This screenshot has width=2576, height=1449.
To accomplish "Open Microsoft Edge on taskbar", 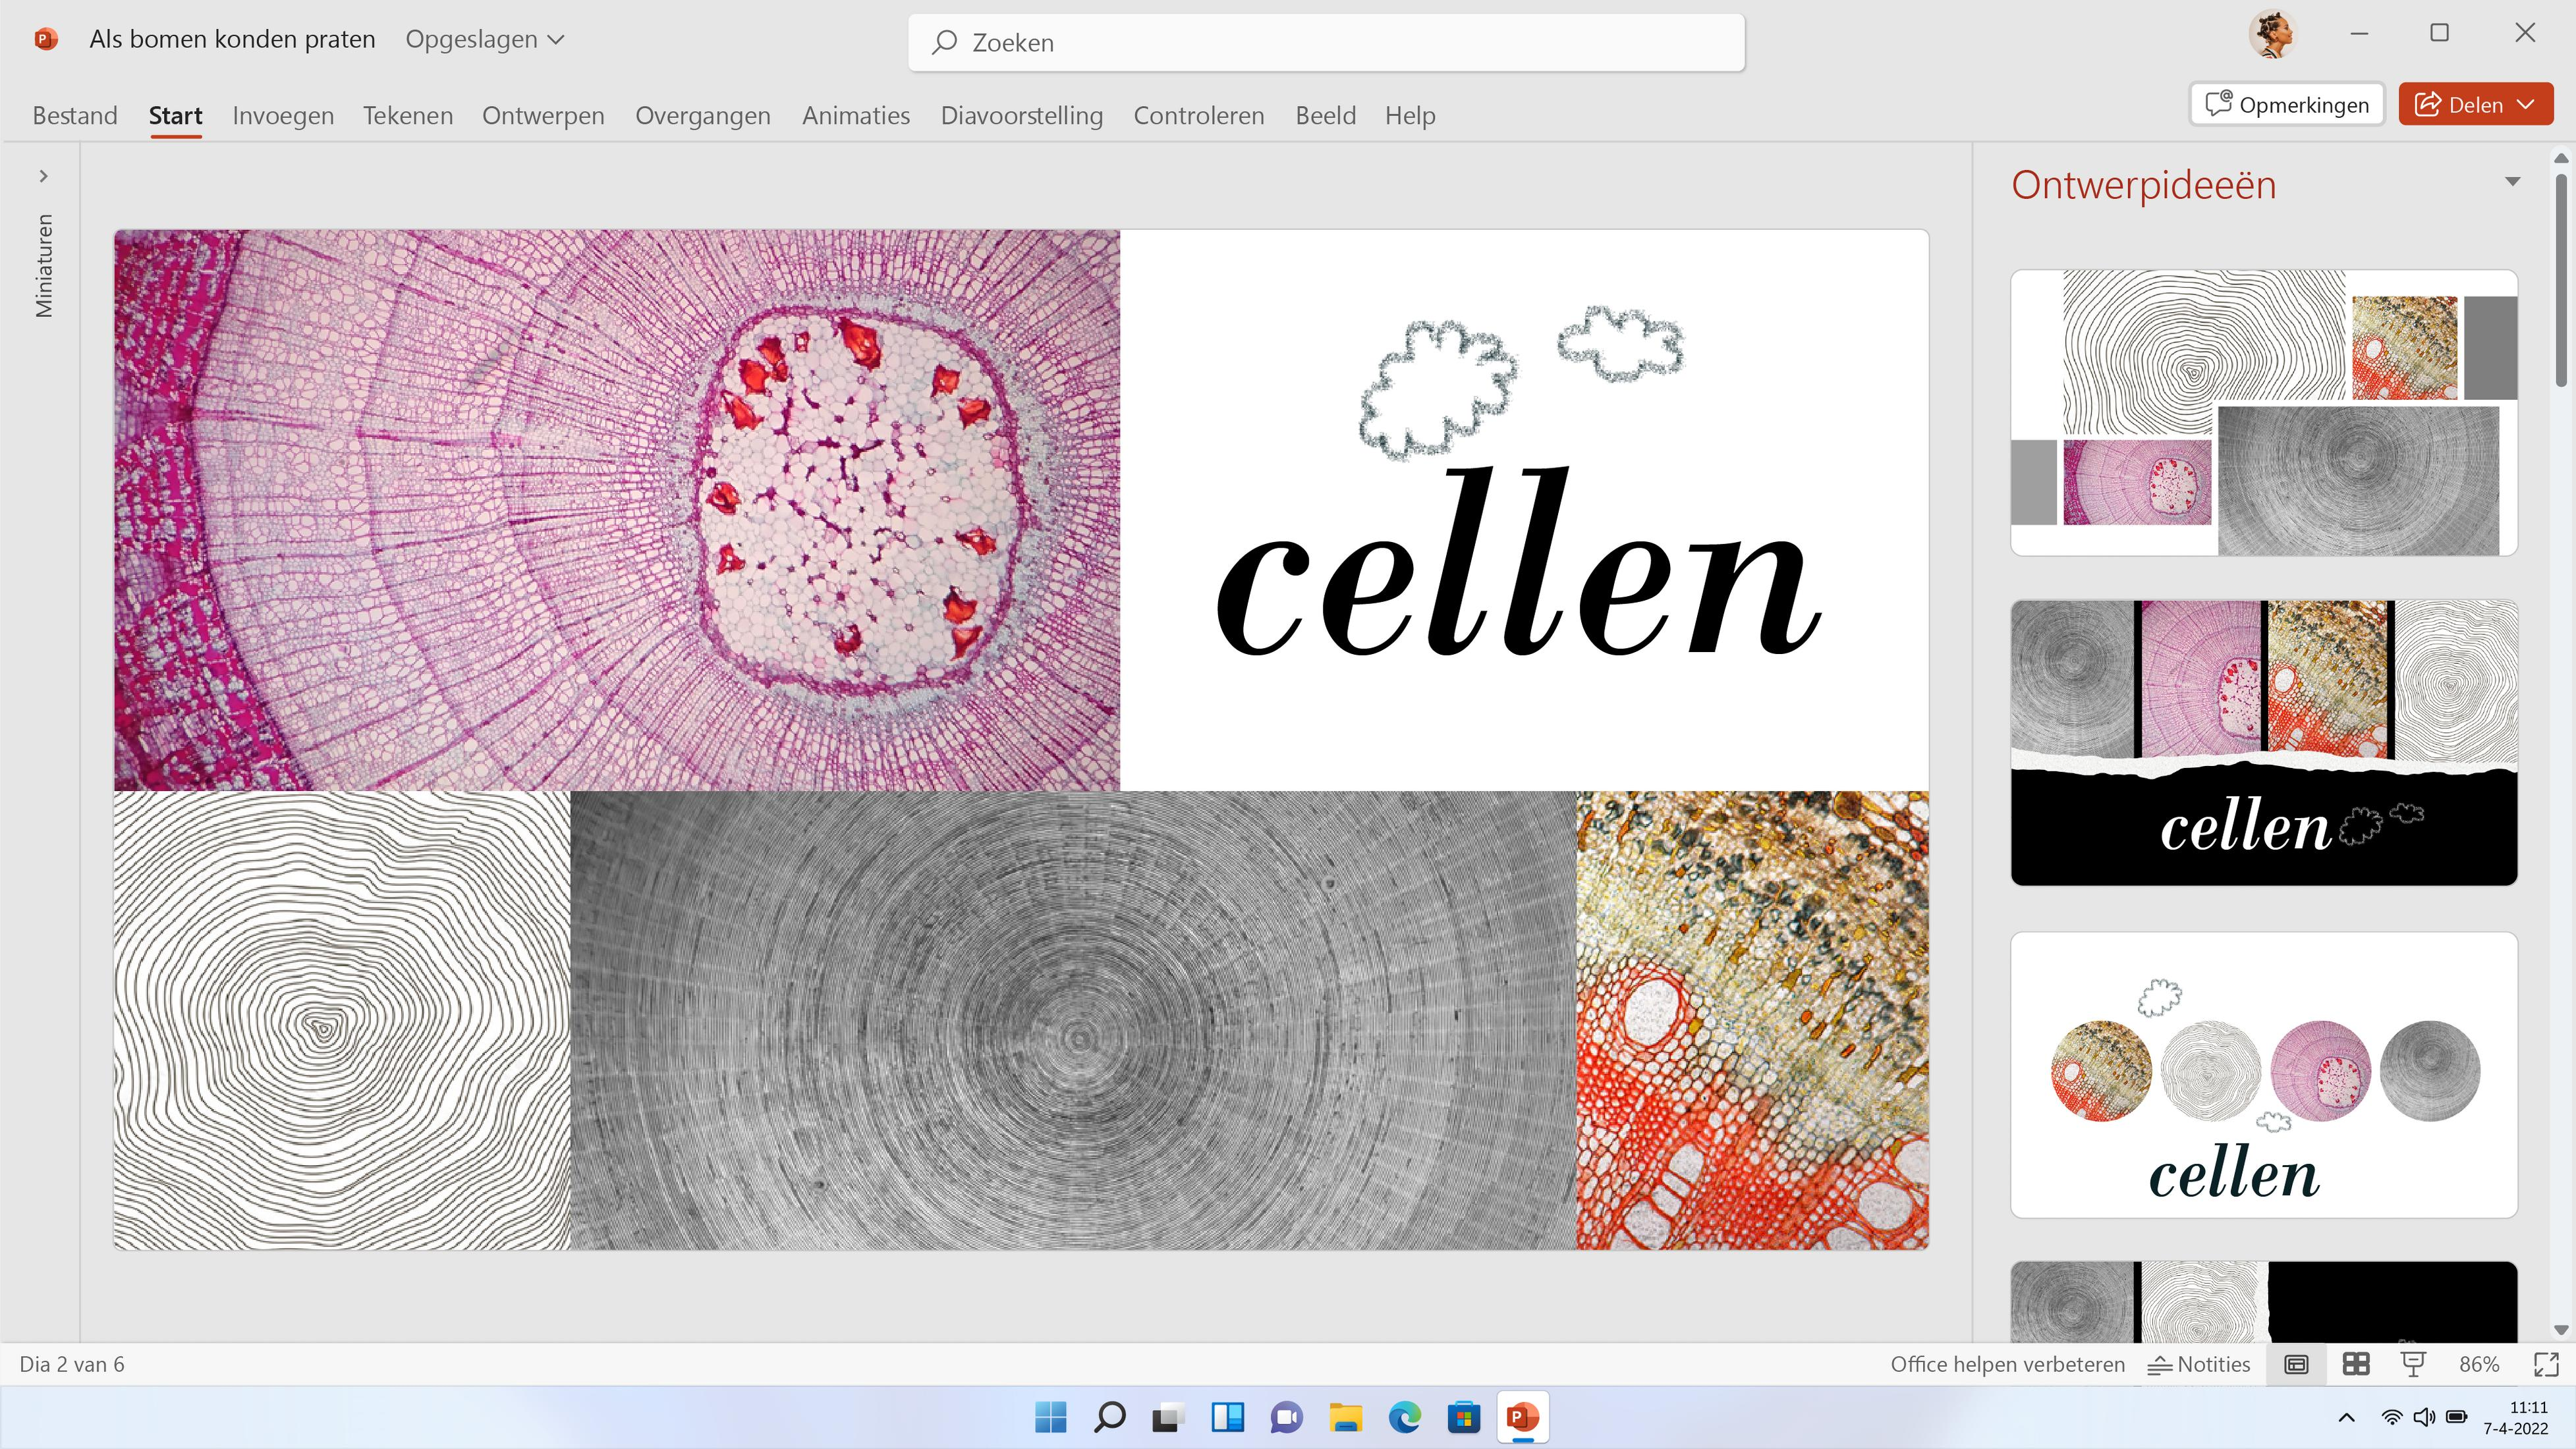I will pyautogui.click(x=1405, y=1417).
